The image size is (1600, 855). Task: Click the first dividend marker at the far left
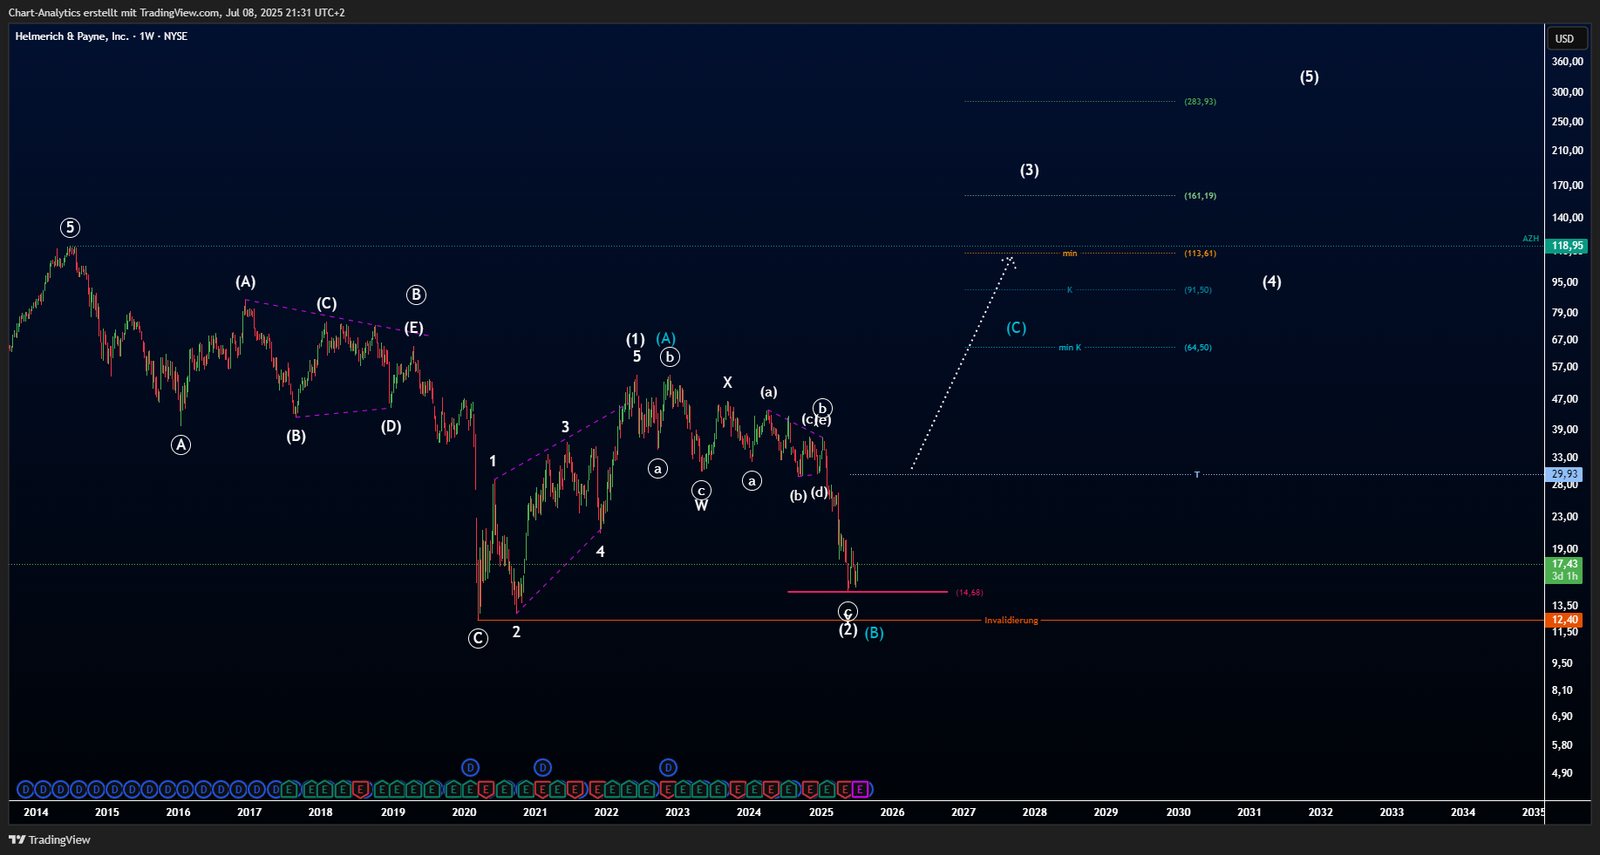coord(25,790)
